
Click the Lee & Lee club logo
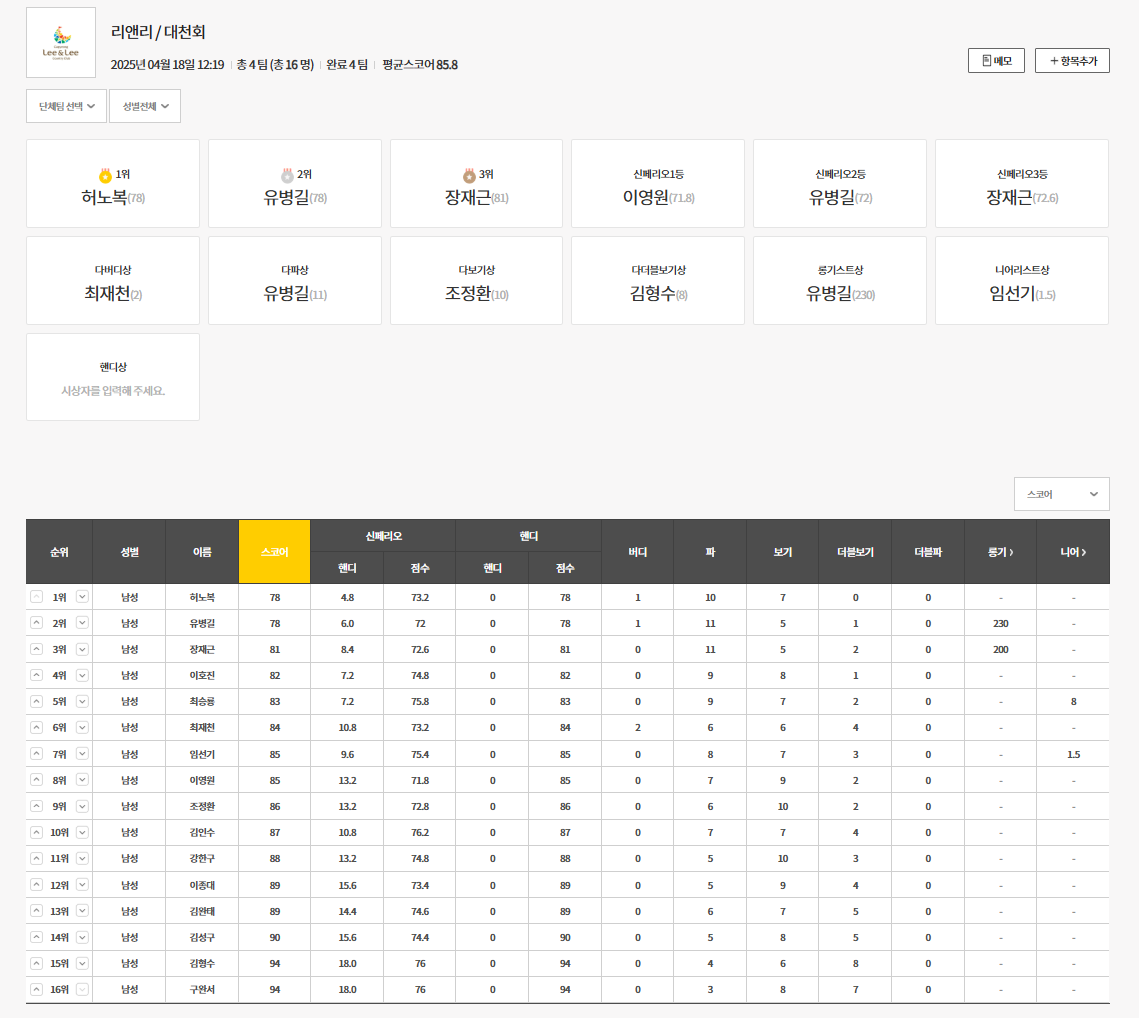[x=61, y=43]
